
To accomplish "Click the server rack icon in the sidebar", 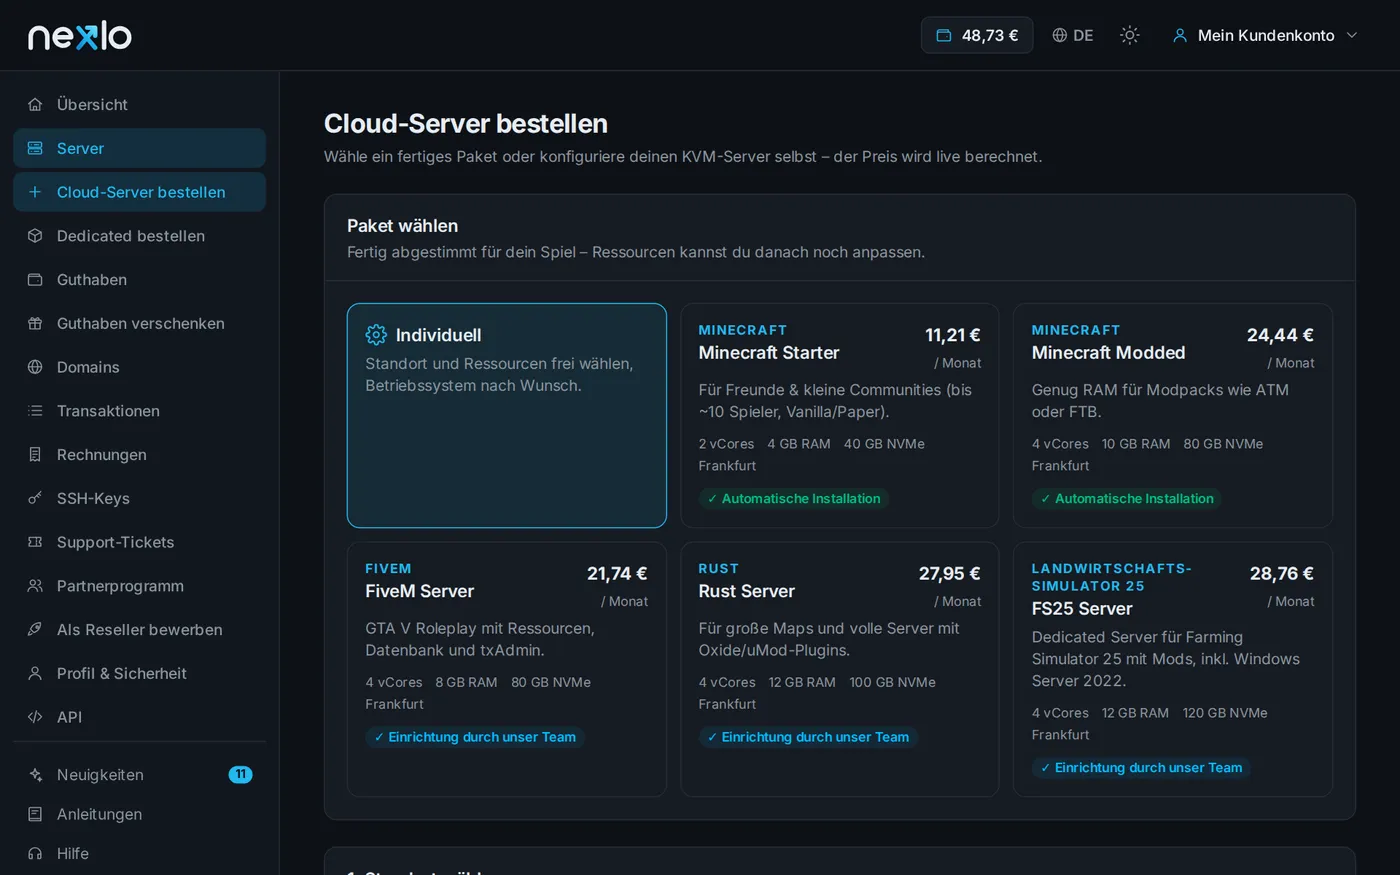I will pos(35,148).
